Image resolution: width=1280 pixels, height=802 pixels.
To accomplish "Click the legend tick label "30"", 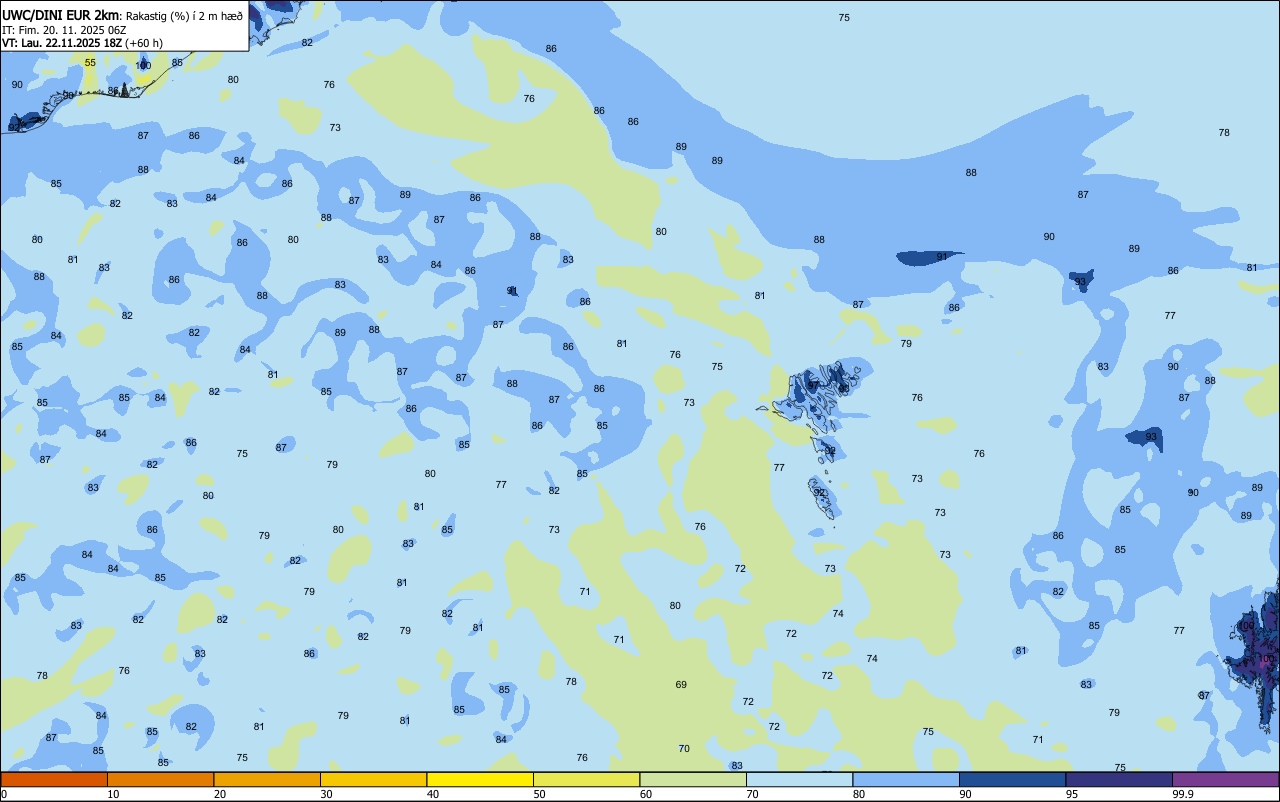I will click(x=326, y=794).
